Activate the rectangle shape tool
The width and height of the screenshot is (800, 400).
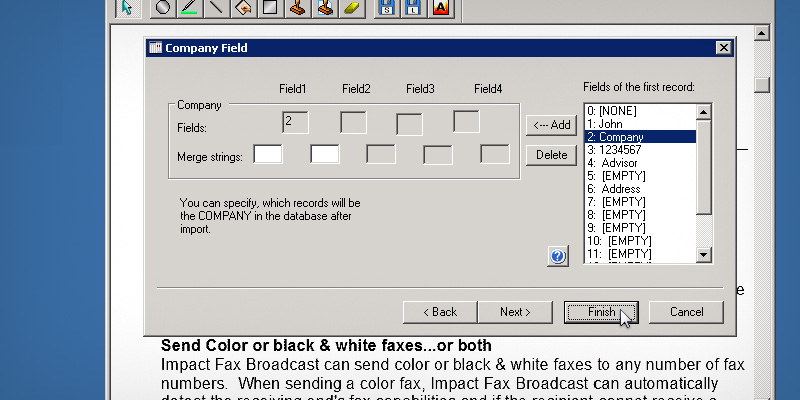pos(269,8)
